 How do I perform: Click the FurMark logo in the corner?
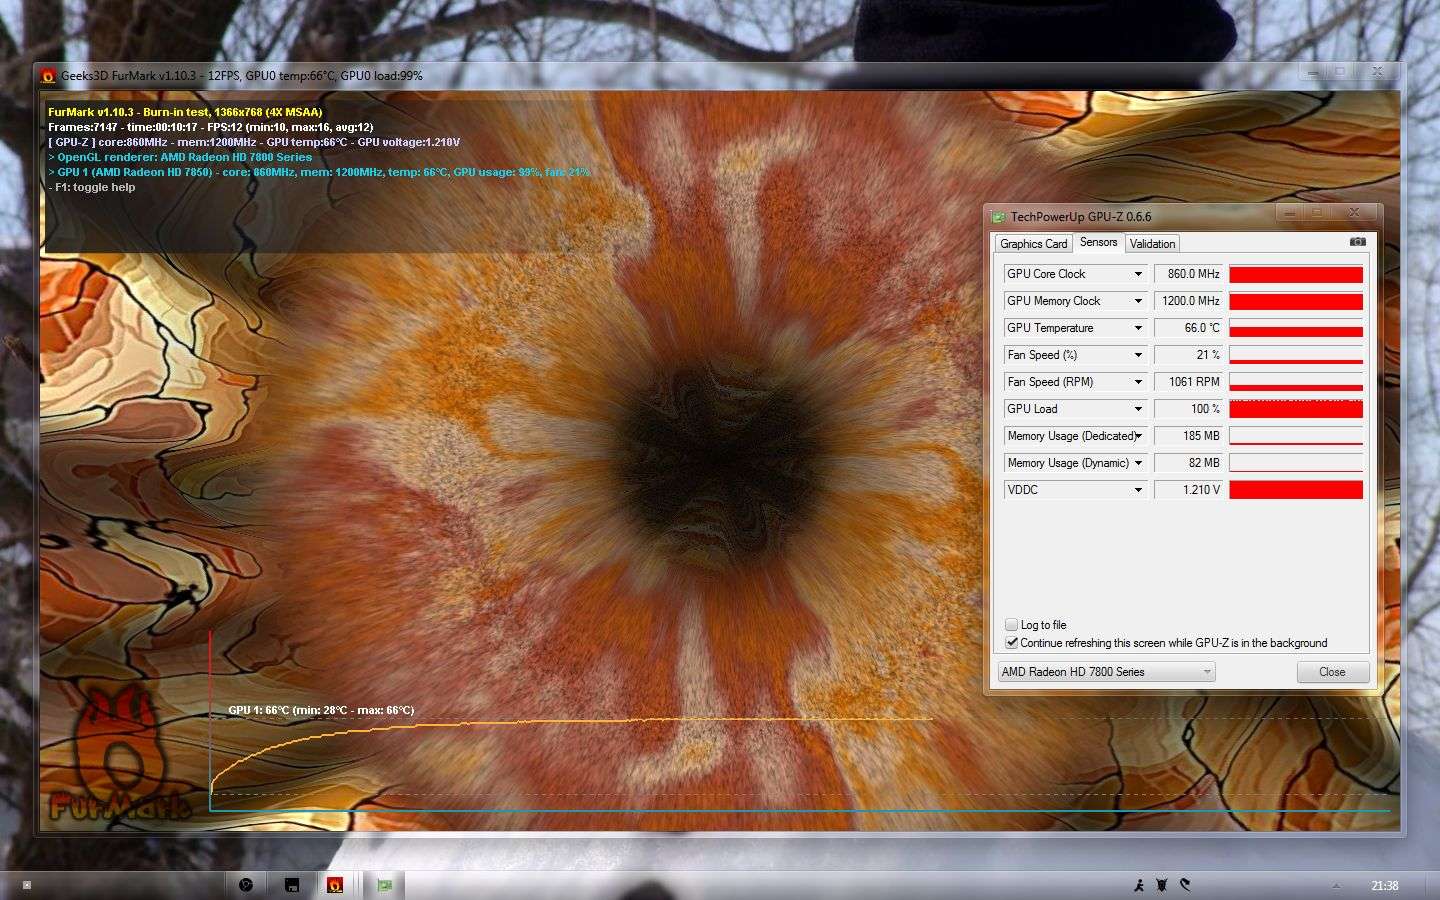tap(119, 754)
